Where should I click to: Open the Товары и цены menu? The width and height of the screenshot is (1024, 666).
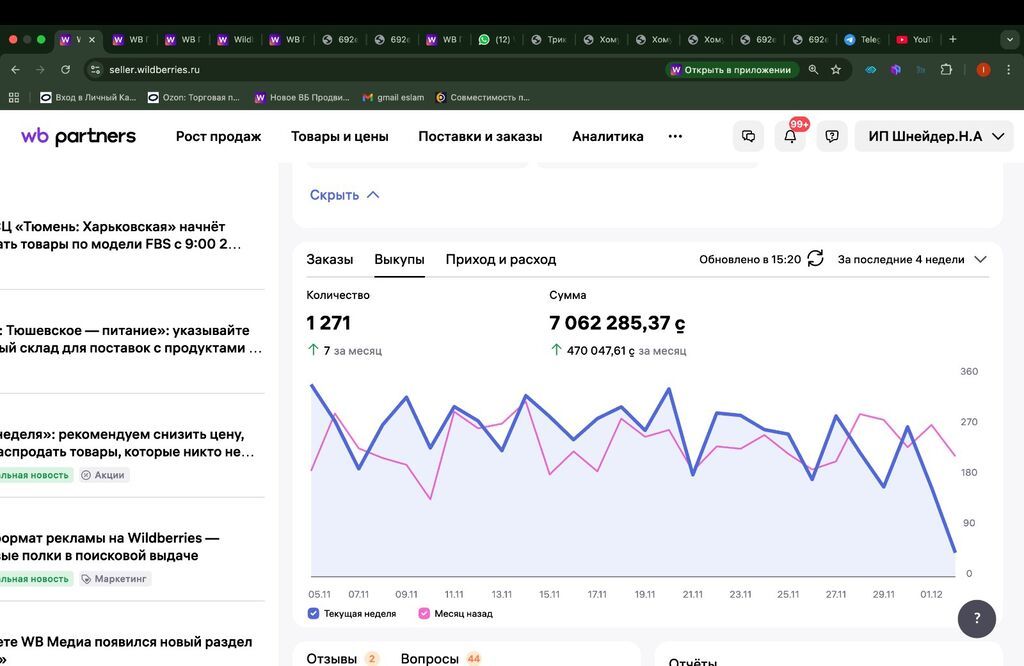pyautogui.click(x=340, y=136)
